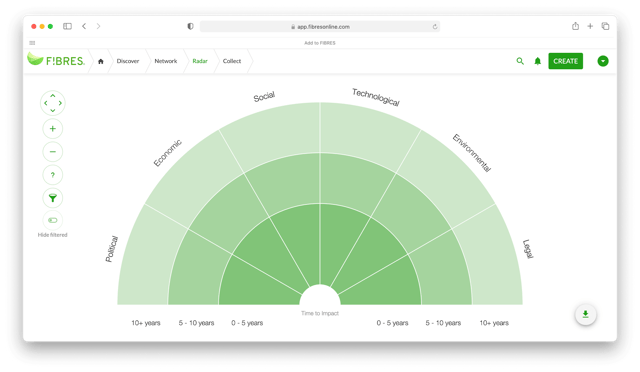Go forward in browser history
Viewport: 640px width, 372px height.
98,26
